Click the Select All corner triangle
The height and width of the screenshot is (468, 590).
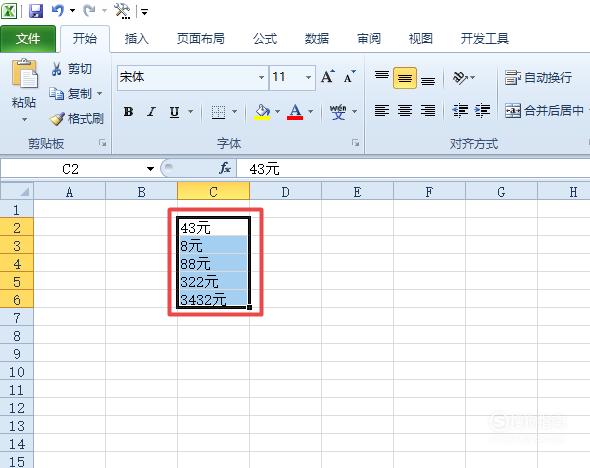coord(17,191)
